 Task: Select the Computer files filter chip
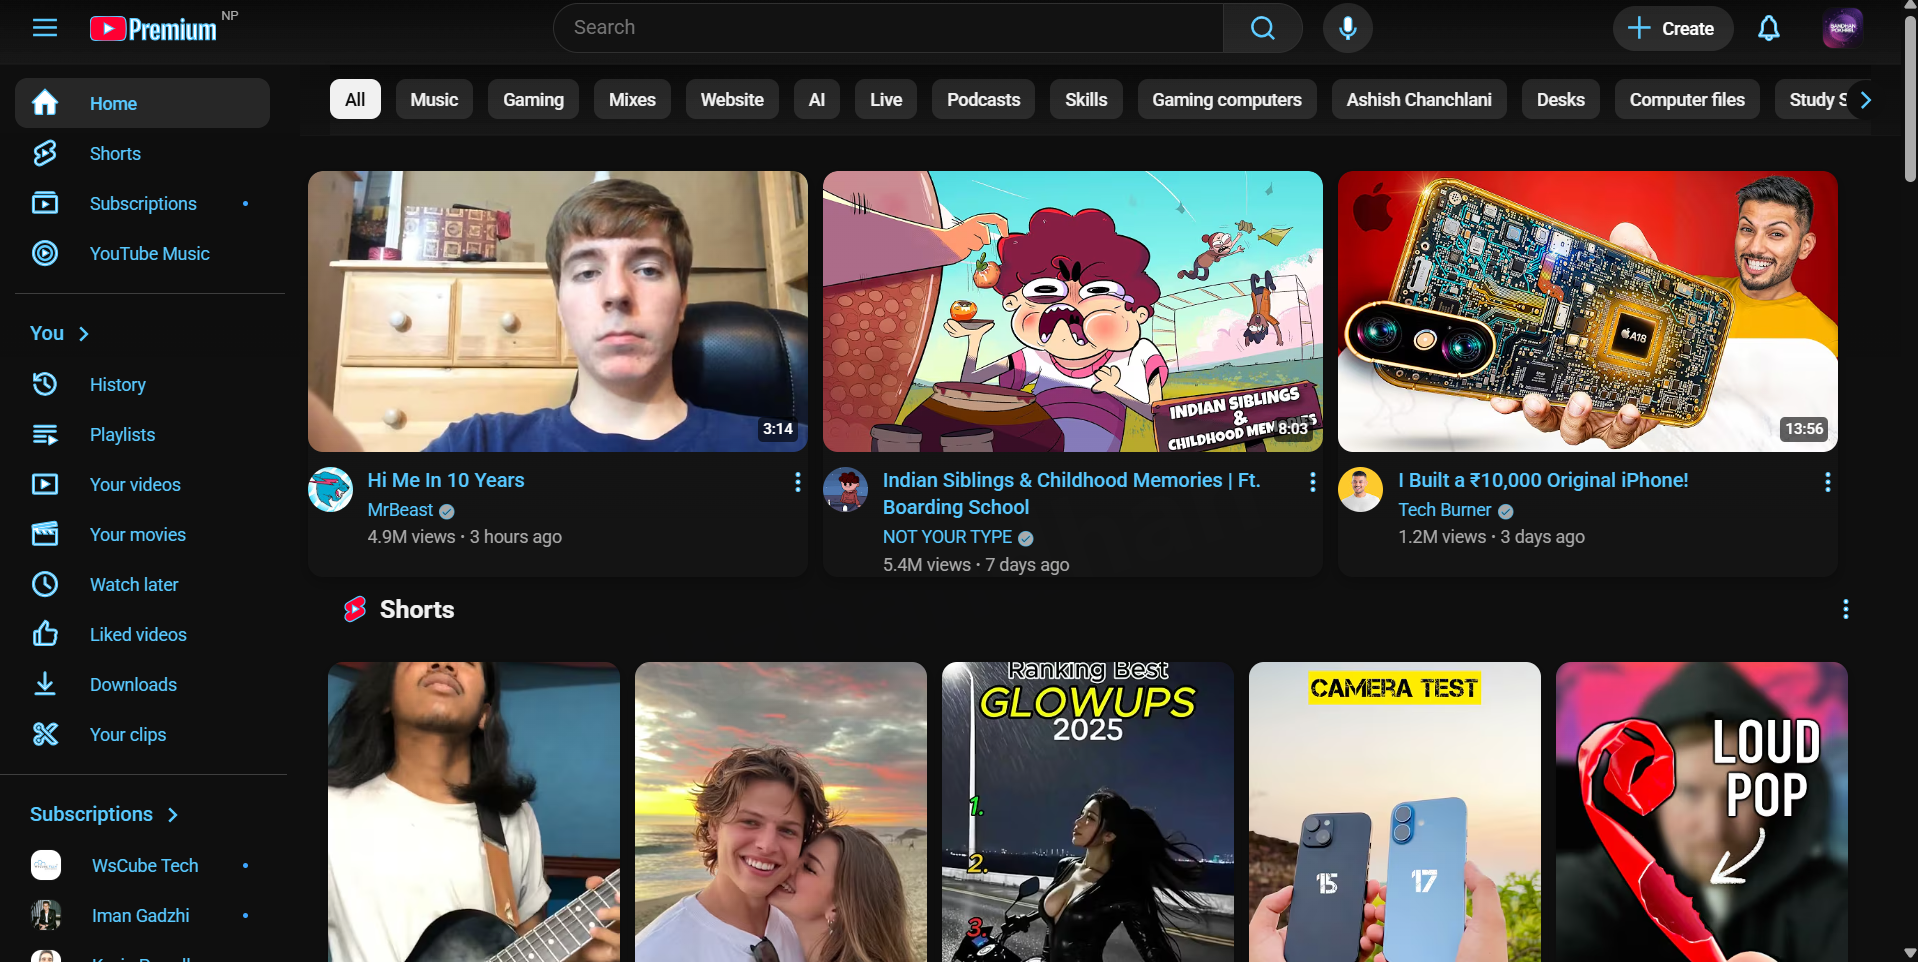click(1687, 99)
